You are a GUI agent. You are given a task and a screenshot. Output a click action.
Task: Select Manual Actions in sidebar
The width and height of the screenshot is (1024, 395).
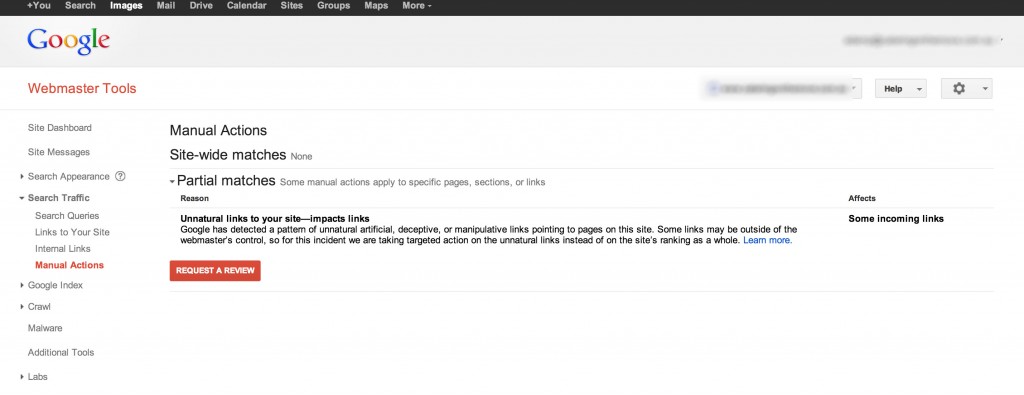(x=69, y=265)
